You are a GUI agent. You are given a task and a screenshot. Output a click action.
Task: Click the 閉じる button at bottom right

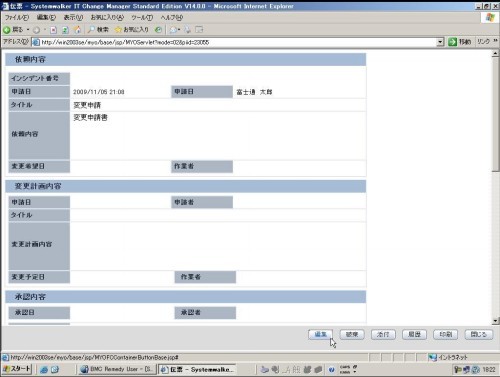click(479, 334)
